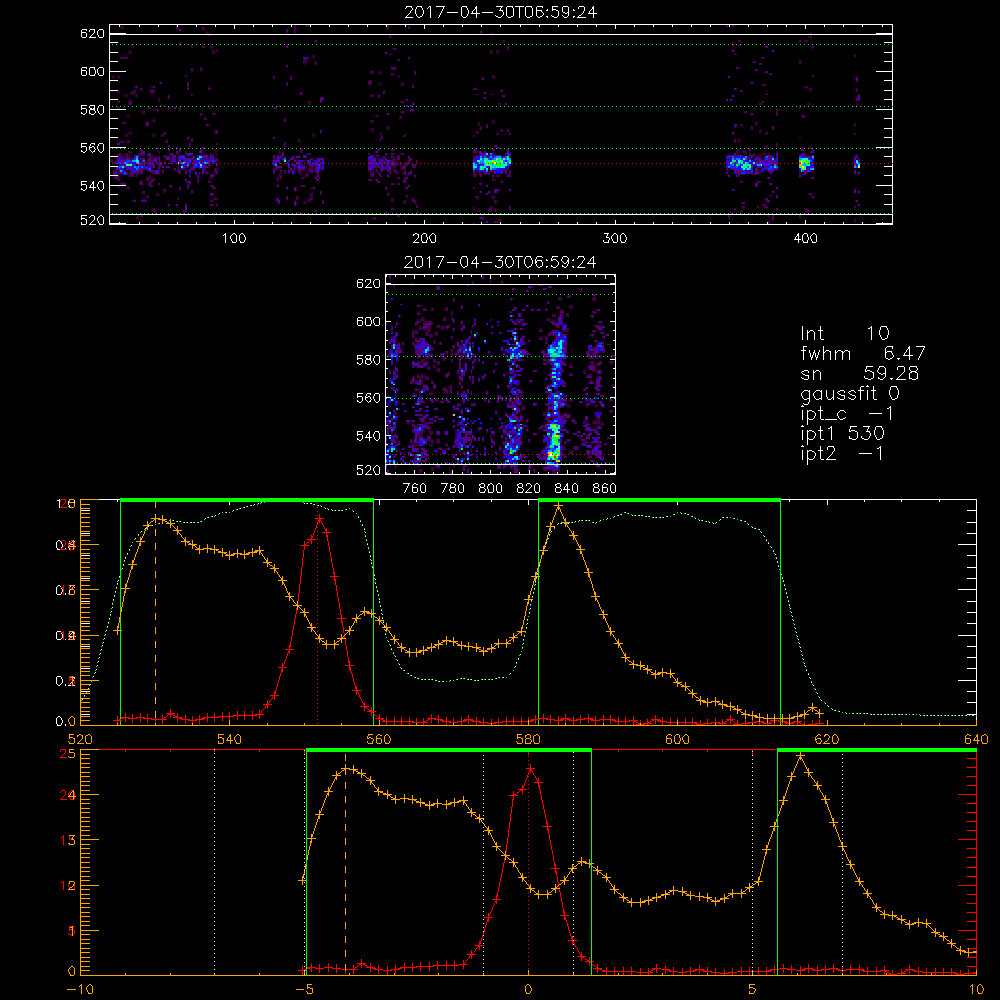Click the orange curve's tallest peak near 584
This screenshot has height=1000, width=1000.
(559, 507)
